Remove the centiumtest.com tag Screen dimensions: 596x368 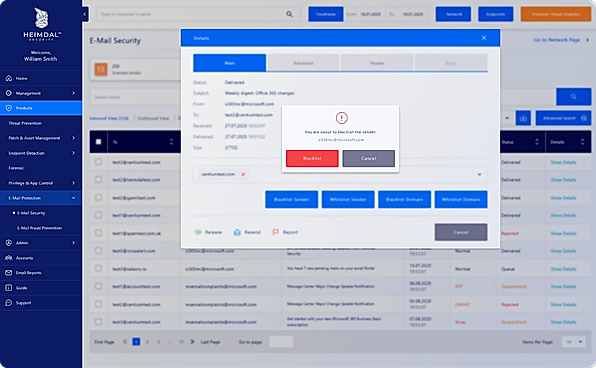(x=243, y=174)
